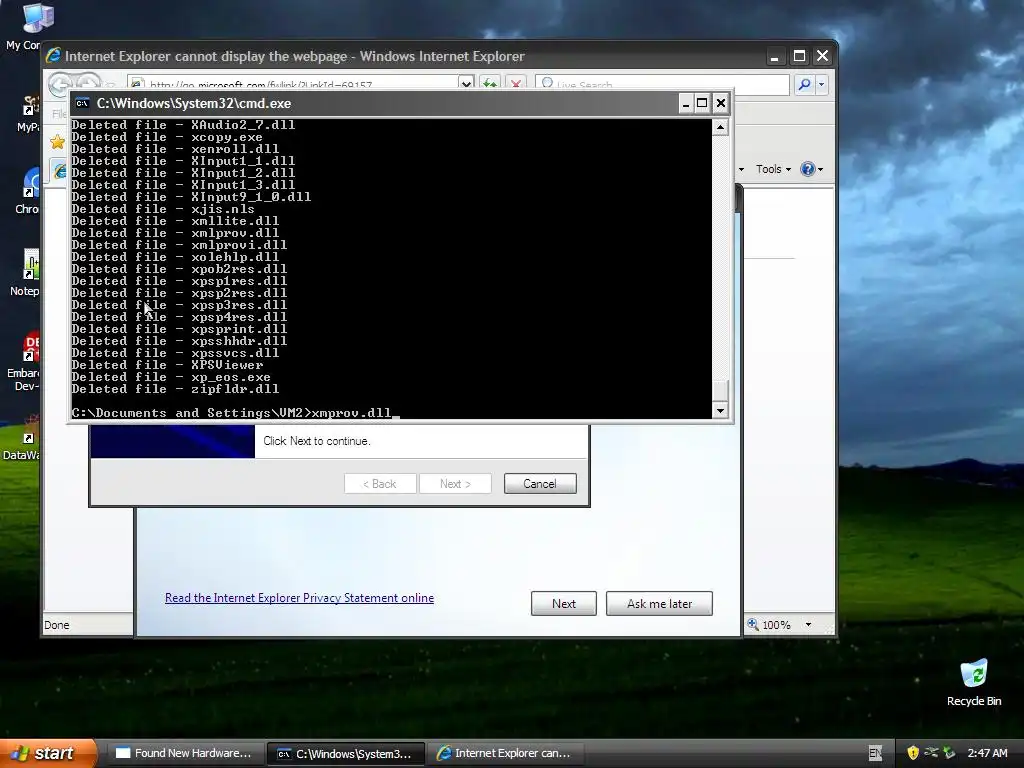Image resolution: width=1024 pixels, height=768 pixels.
Task: Click the Favorites star icon in IE
Action: pyautogui.click(x=57, y=142)
